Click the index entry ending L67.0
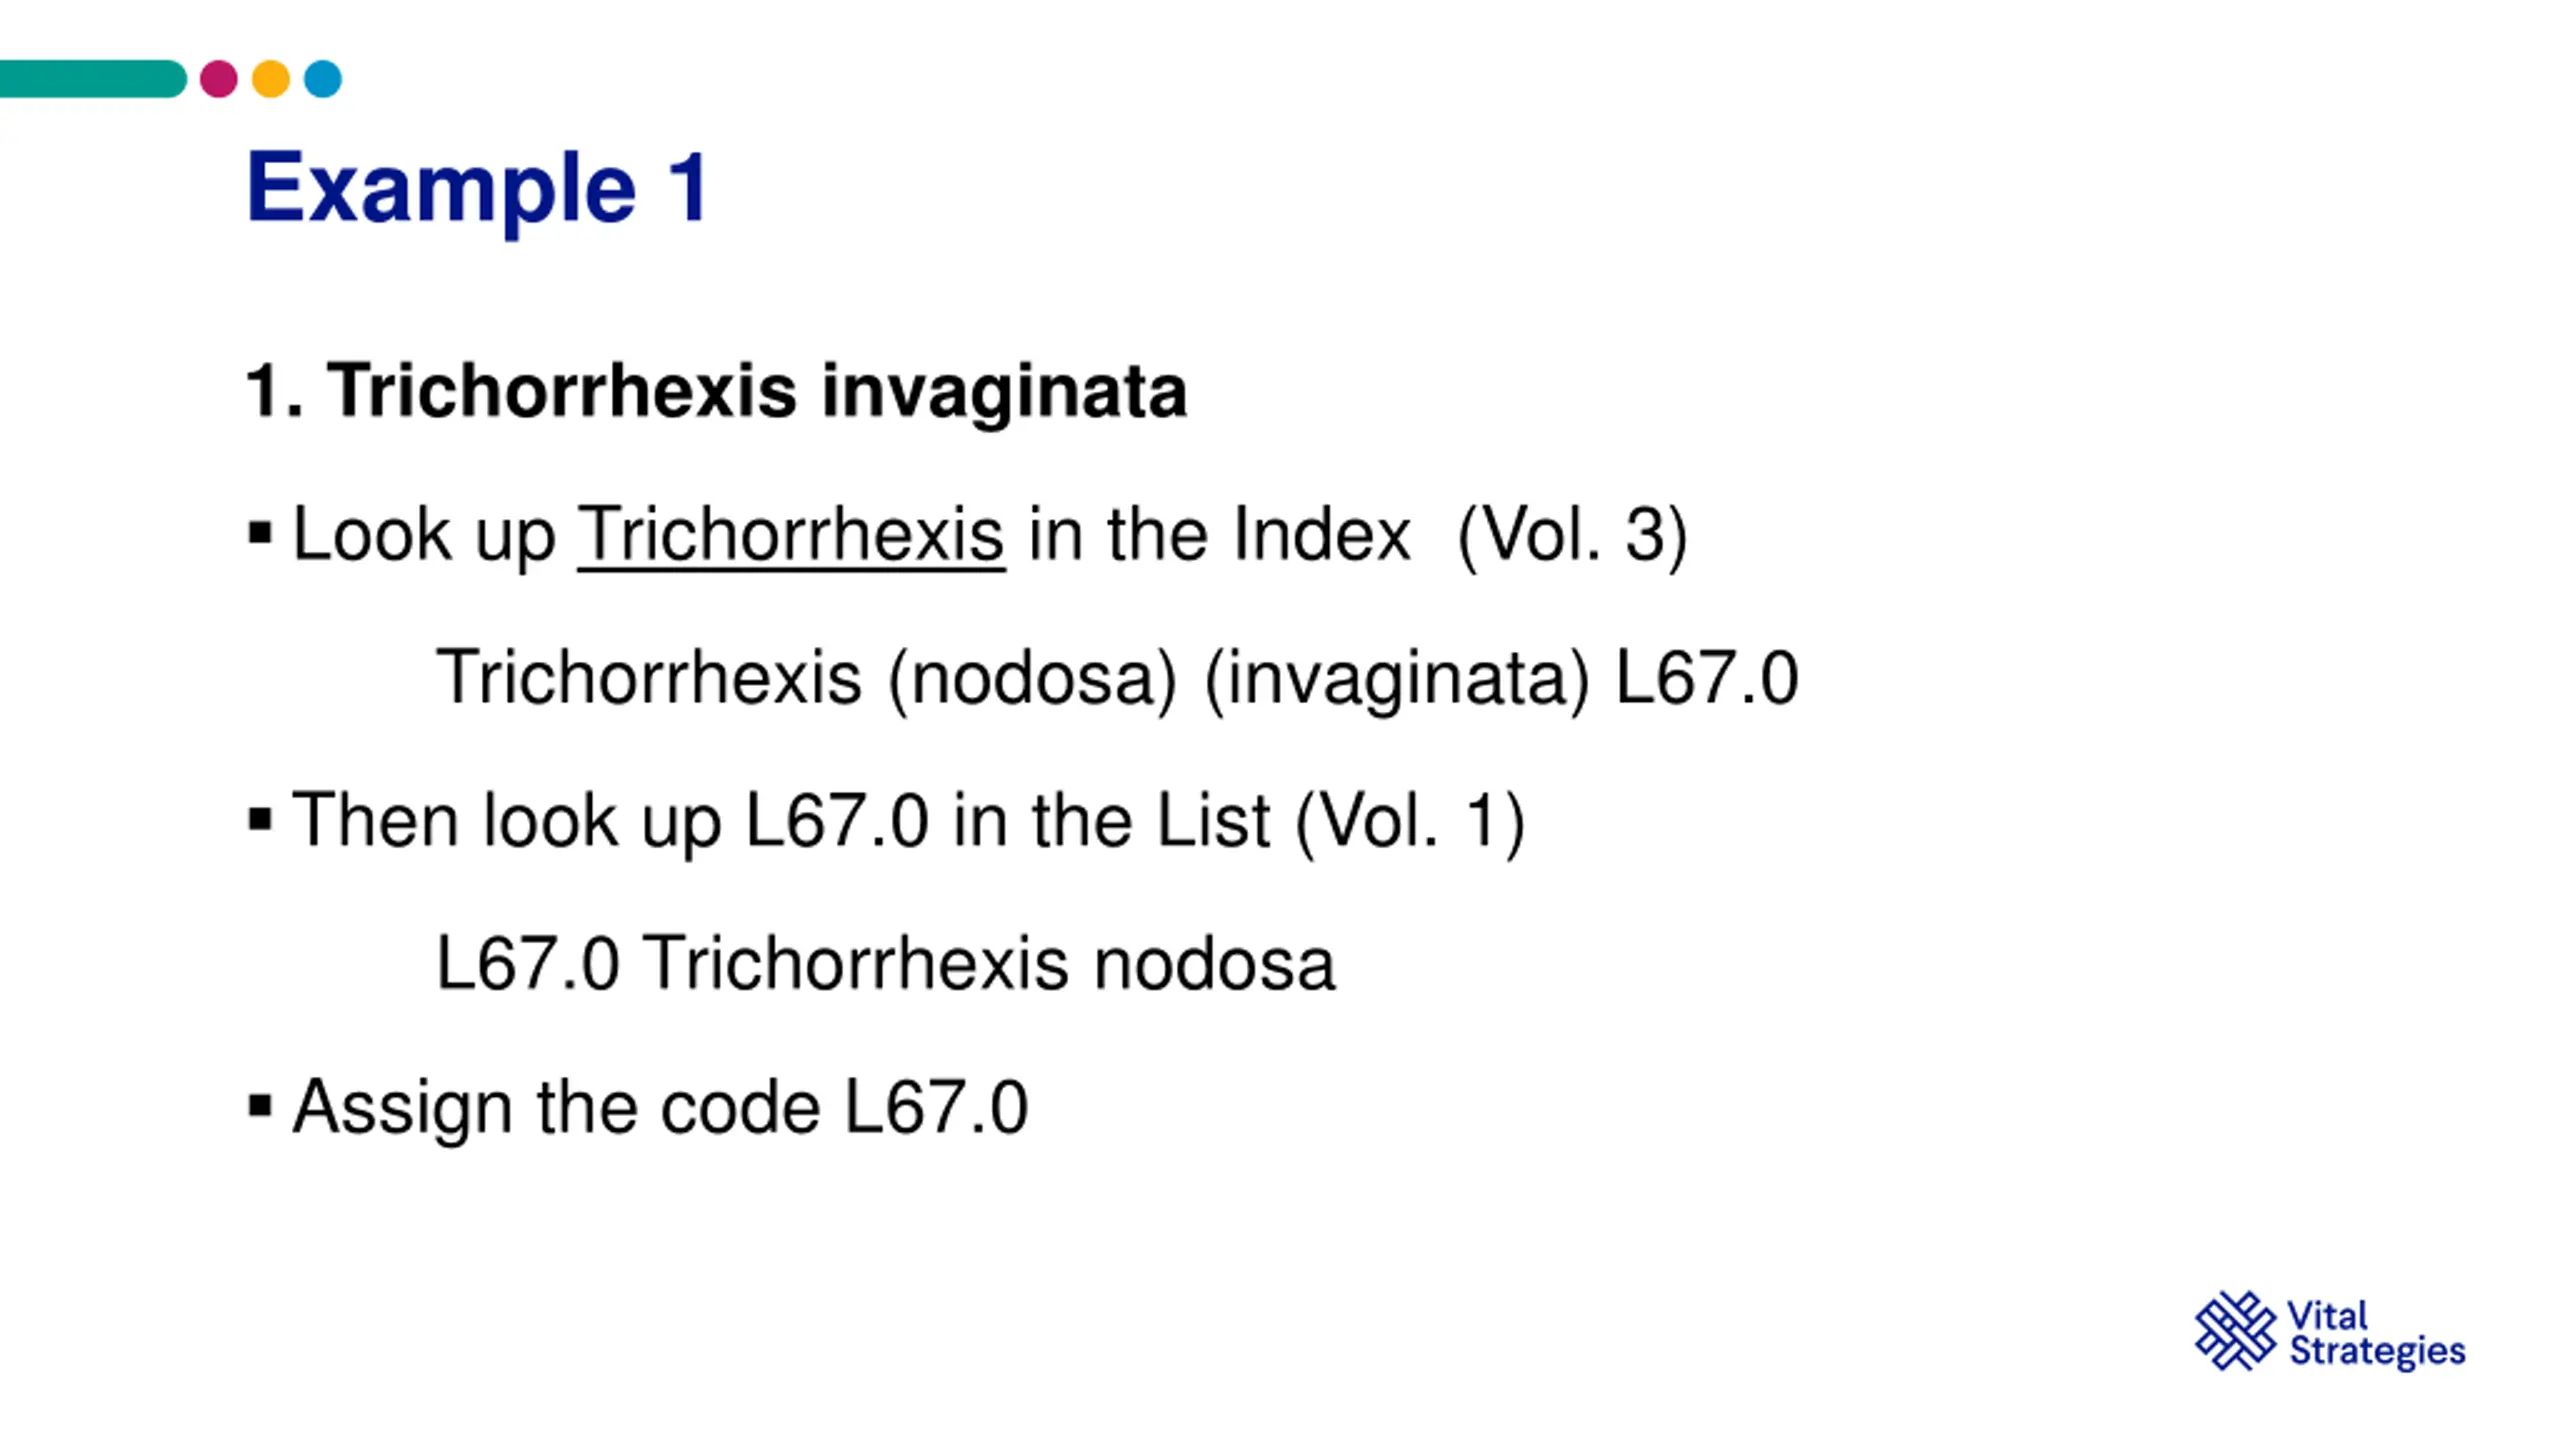 [1117, 679]
